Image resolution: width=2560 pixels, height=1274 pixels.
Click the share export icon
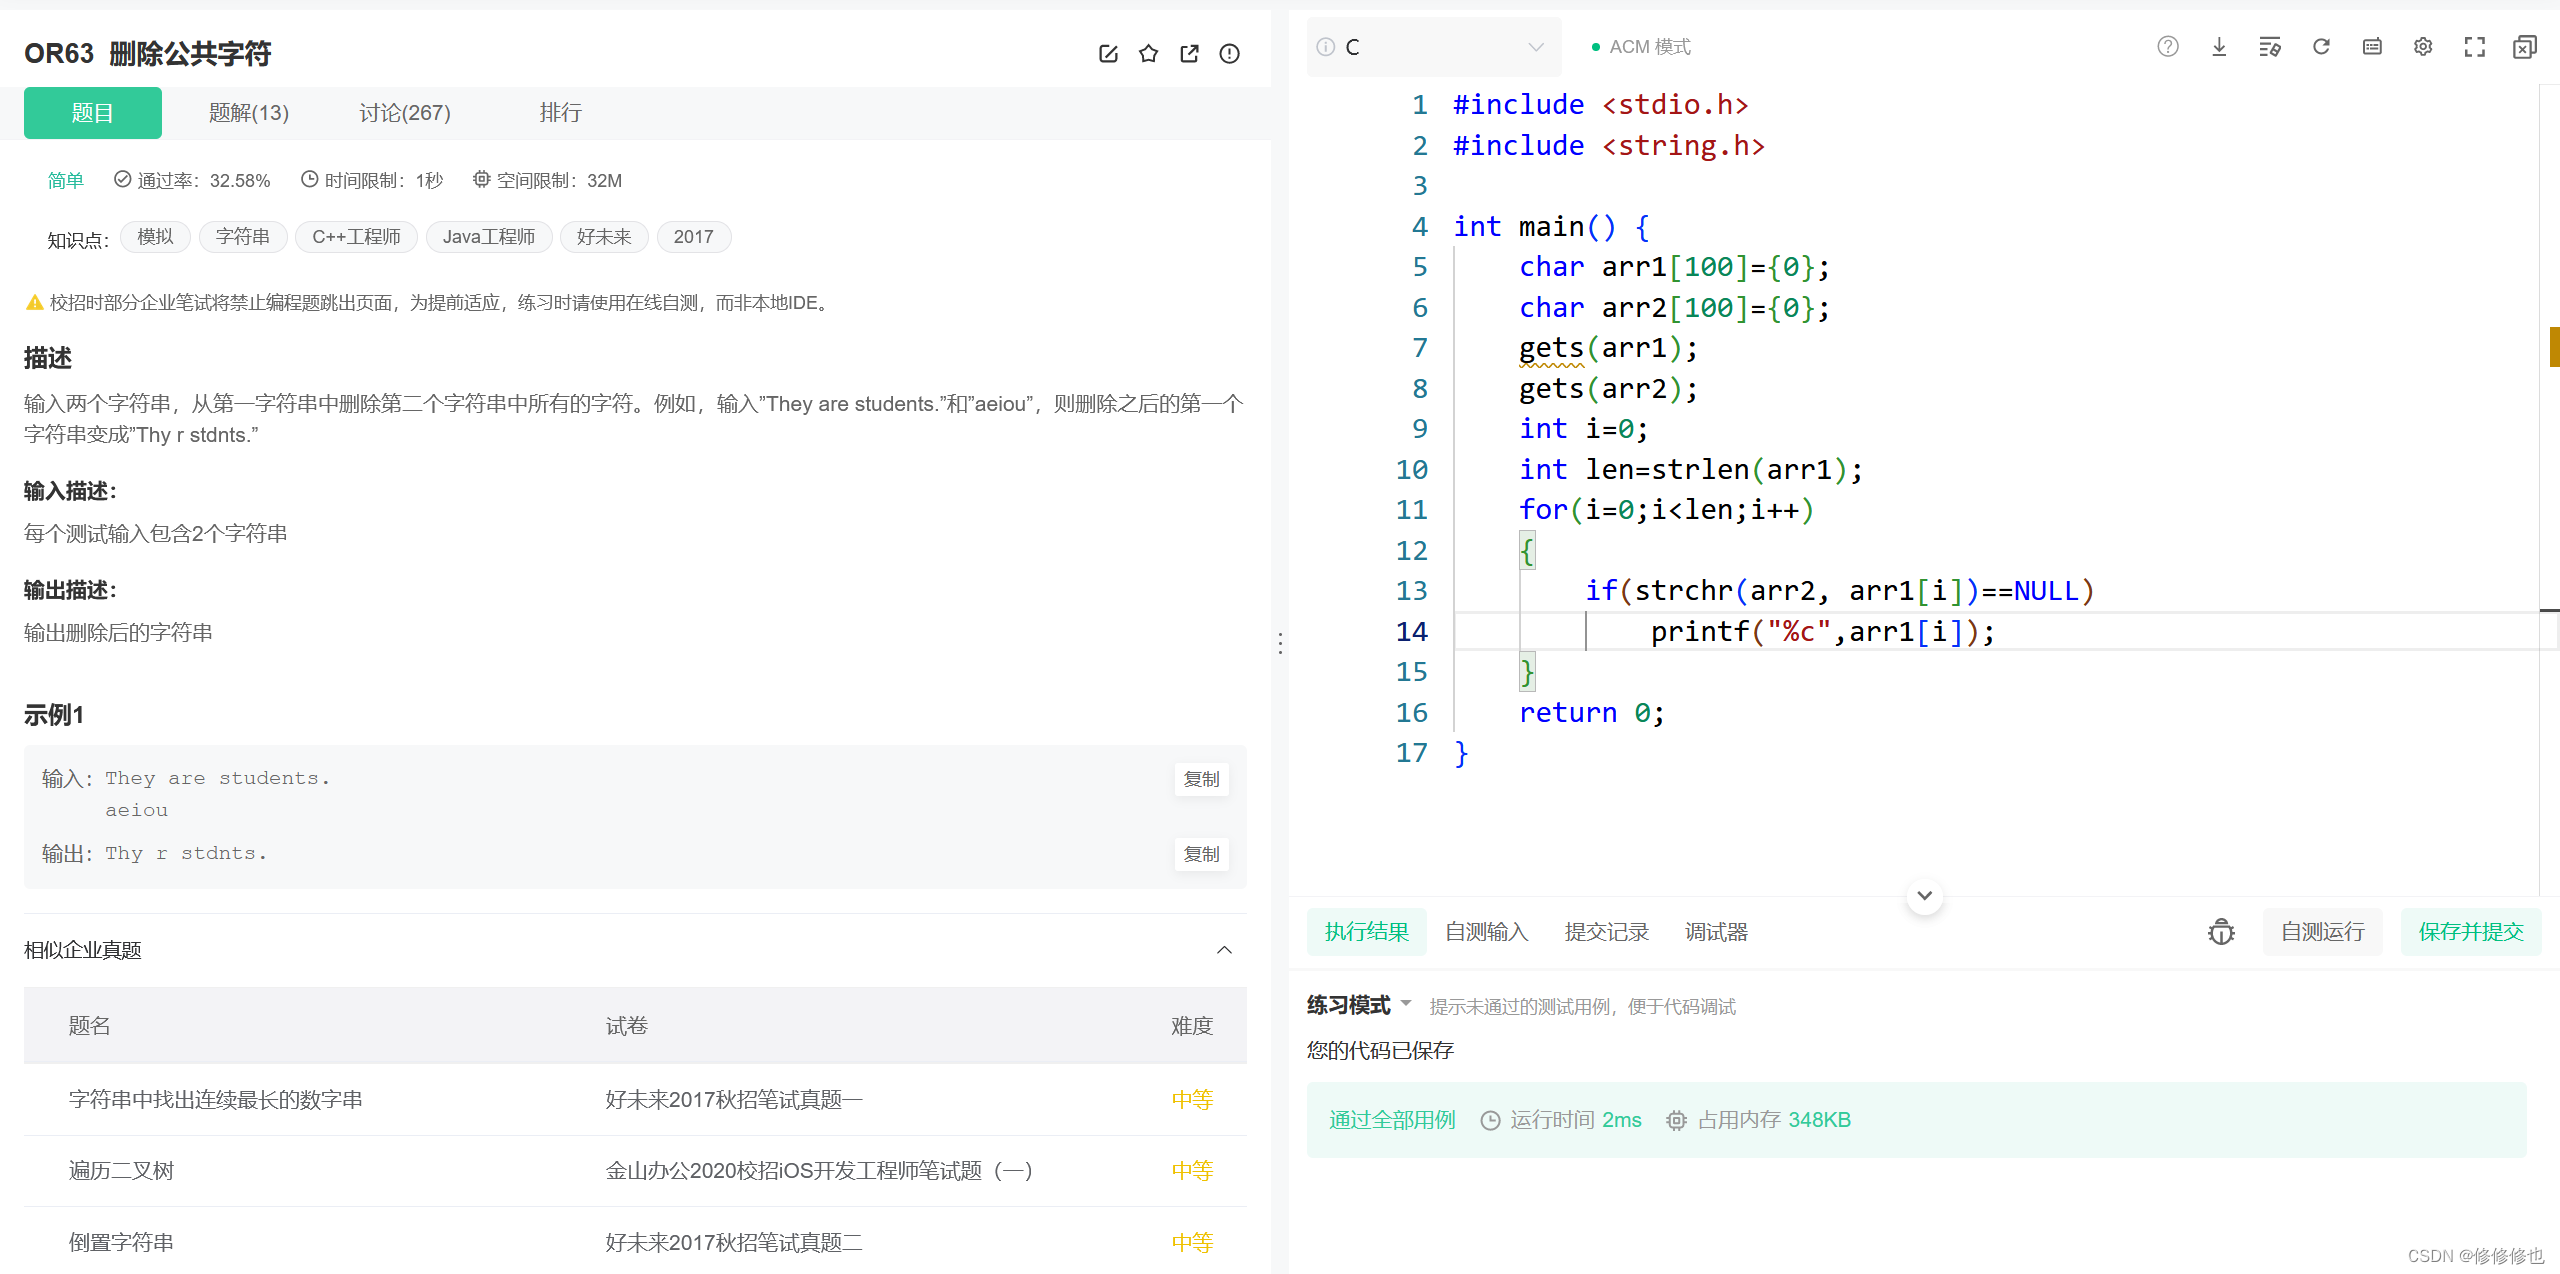click(x=1189, y=54)
